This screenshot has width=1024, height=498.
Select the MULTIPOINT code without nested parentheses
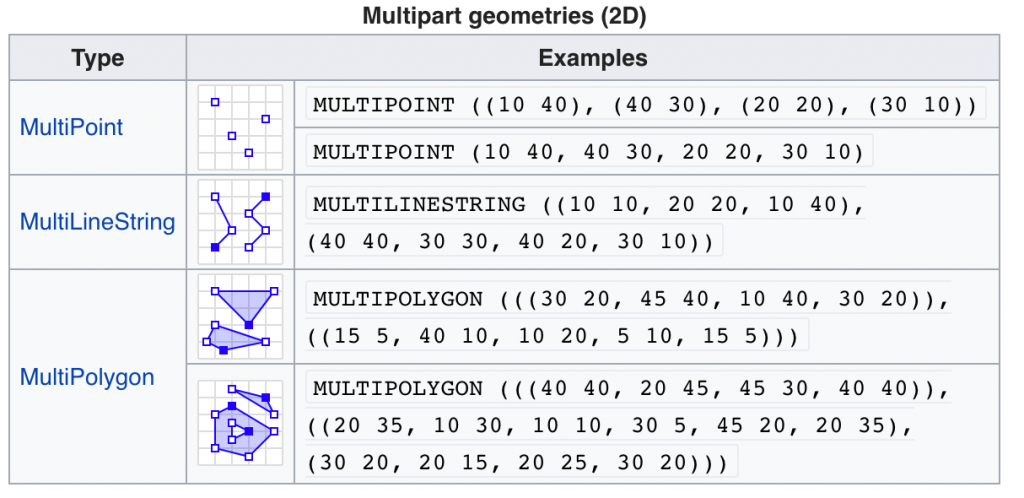click(x=590, y=152)
